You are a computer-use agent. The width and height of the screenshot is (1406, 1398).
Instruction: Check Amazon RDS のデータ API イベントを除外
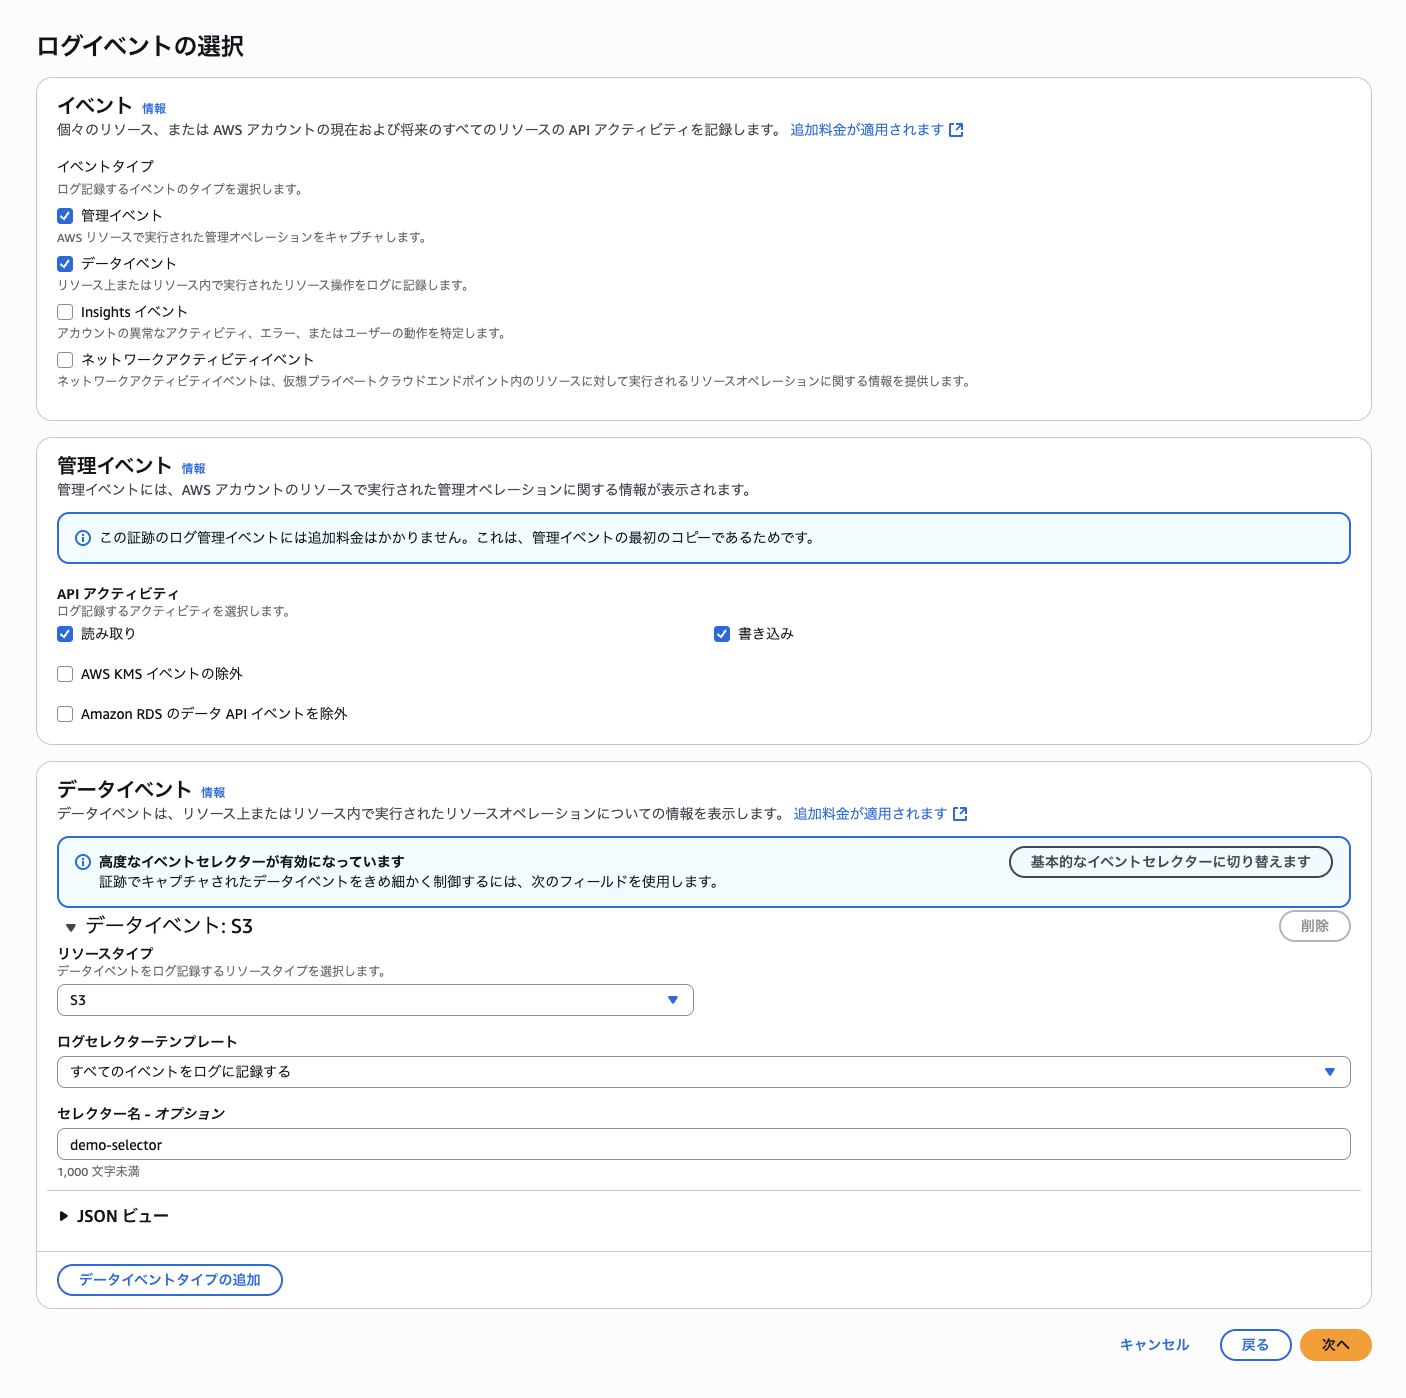65,714
